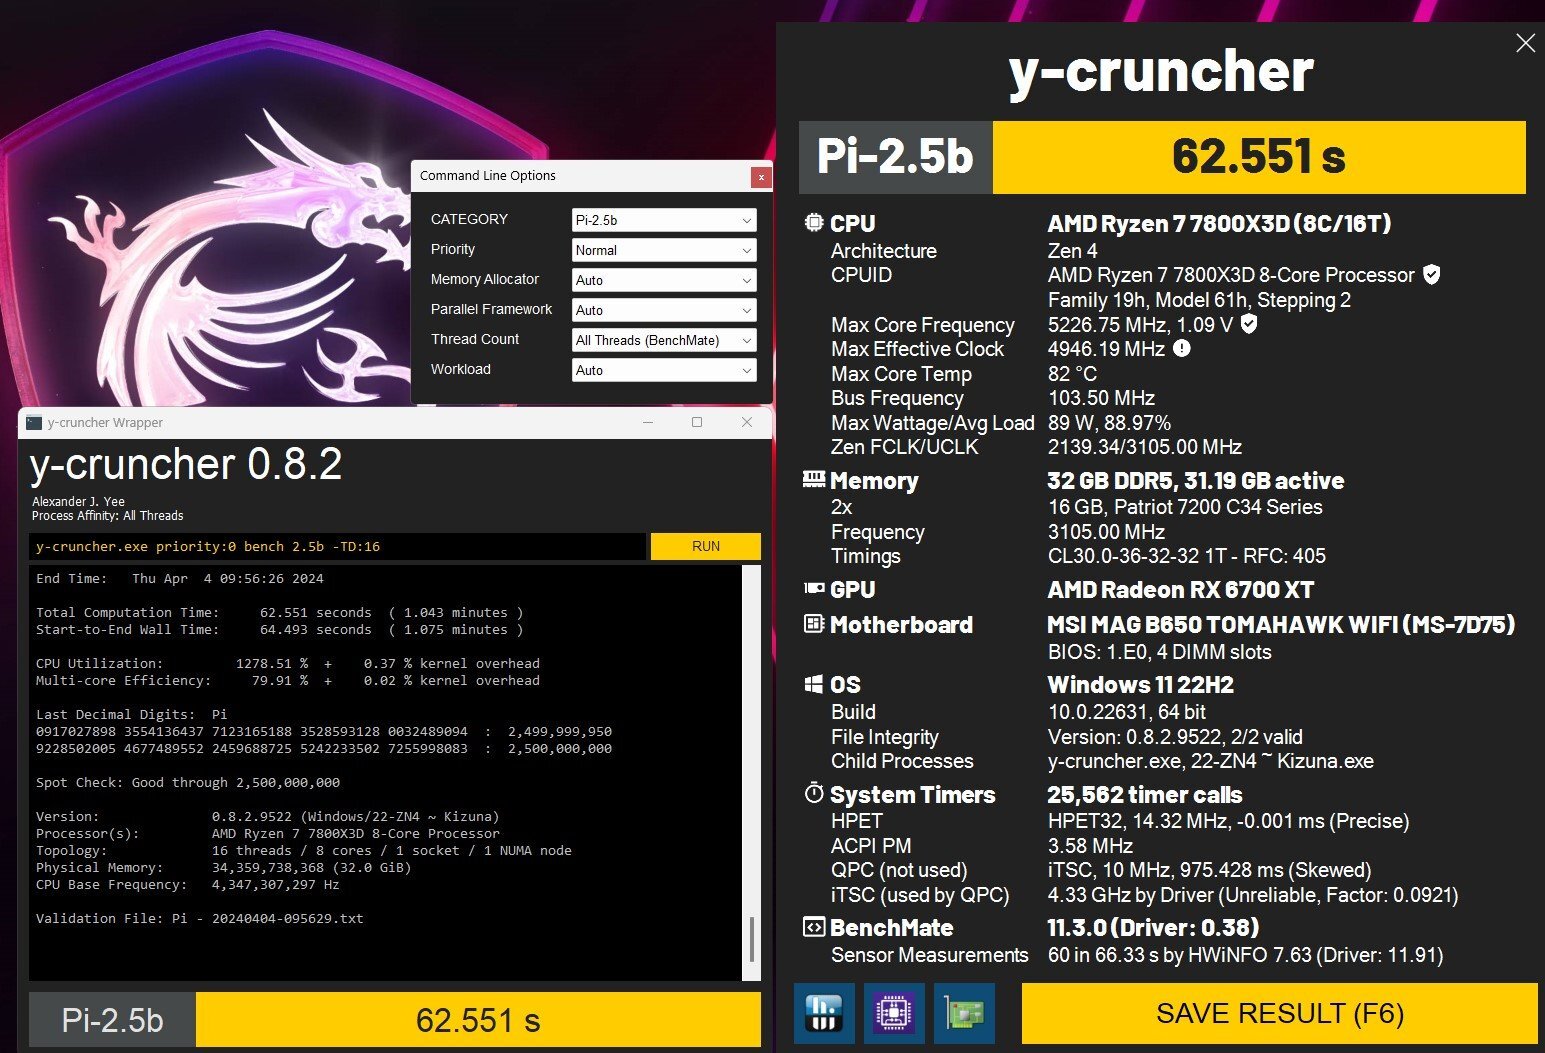Open the Thread Count dropdown
The image size is (1545, 1053).
(x=664, y=340)
